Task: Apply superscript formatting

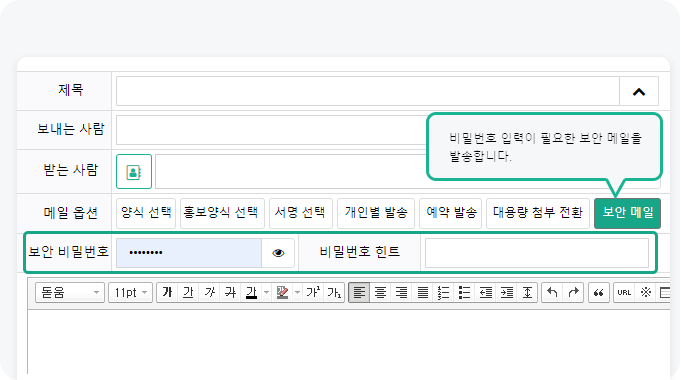Action: point(313,292)
